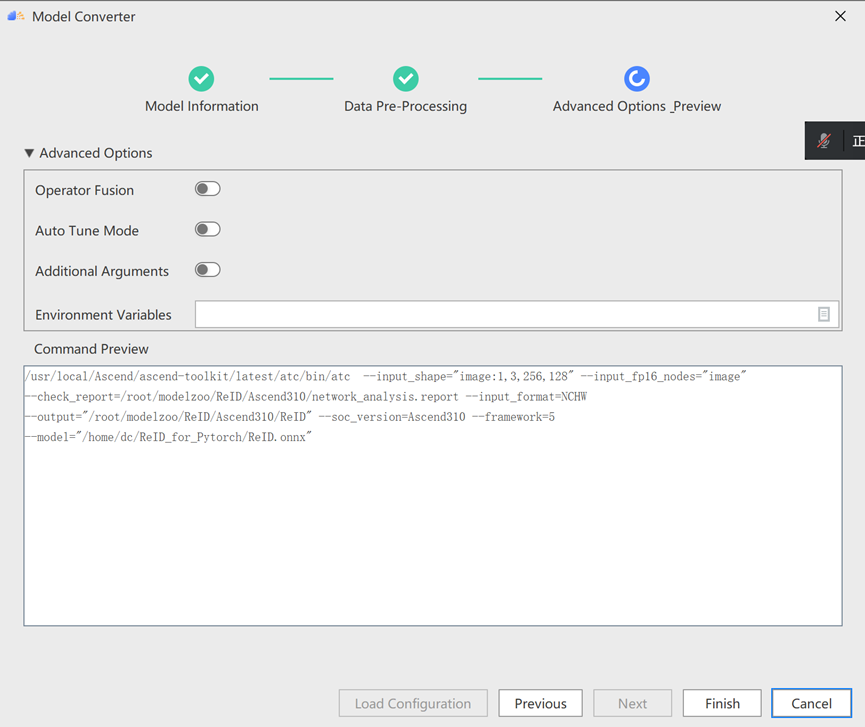The image size is (865, 727).
Task: Click Previous to go back a step
Action: [540, 703]
